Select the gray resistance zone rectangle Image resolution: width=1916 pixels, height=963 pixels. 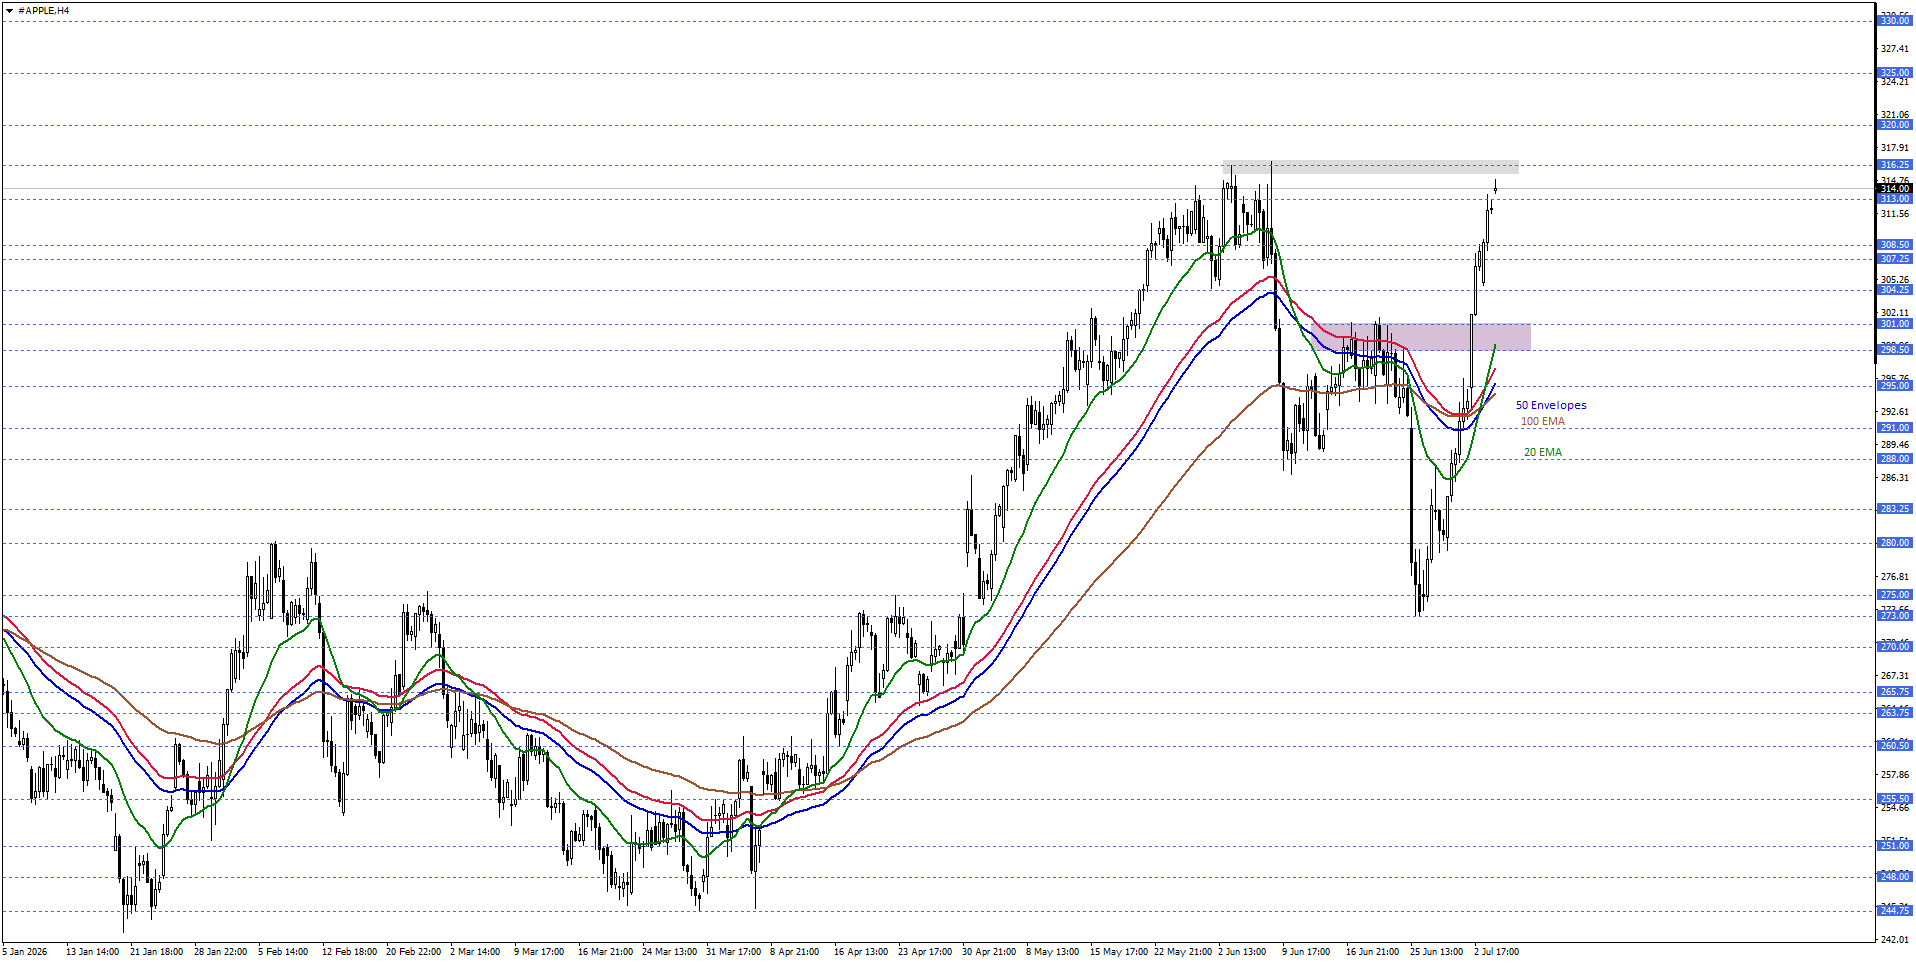1370,167
